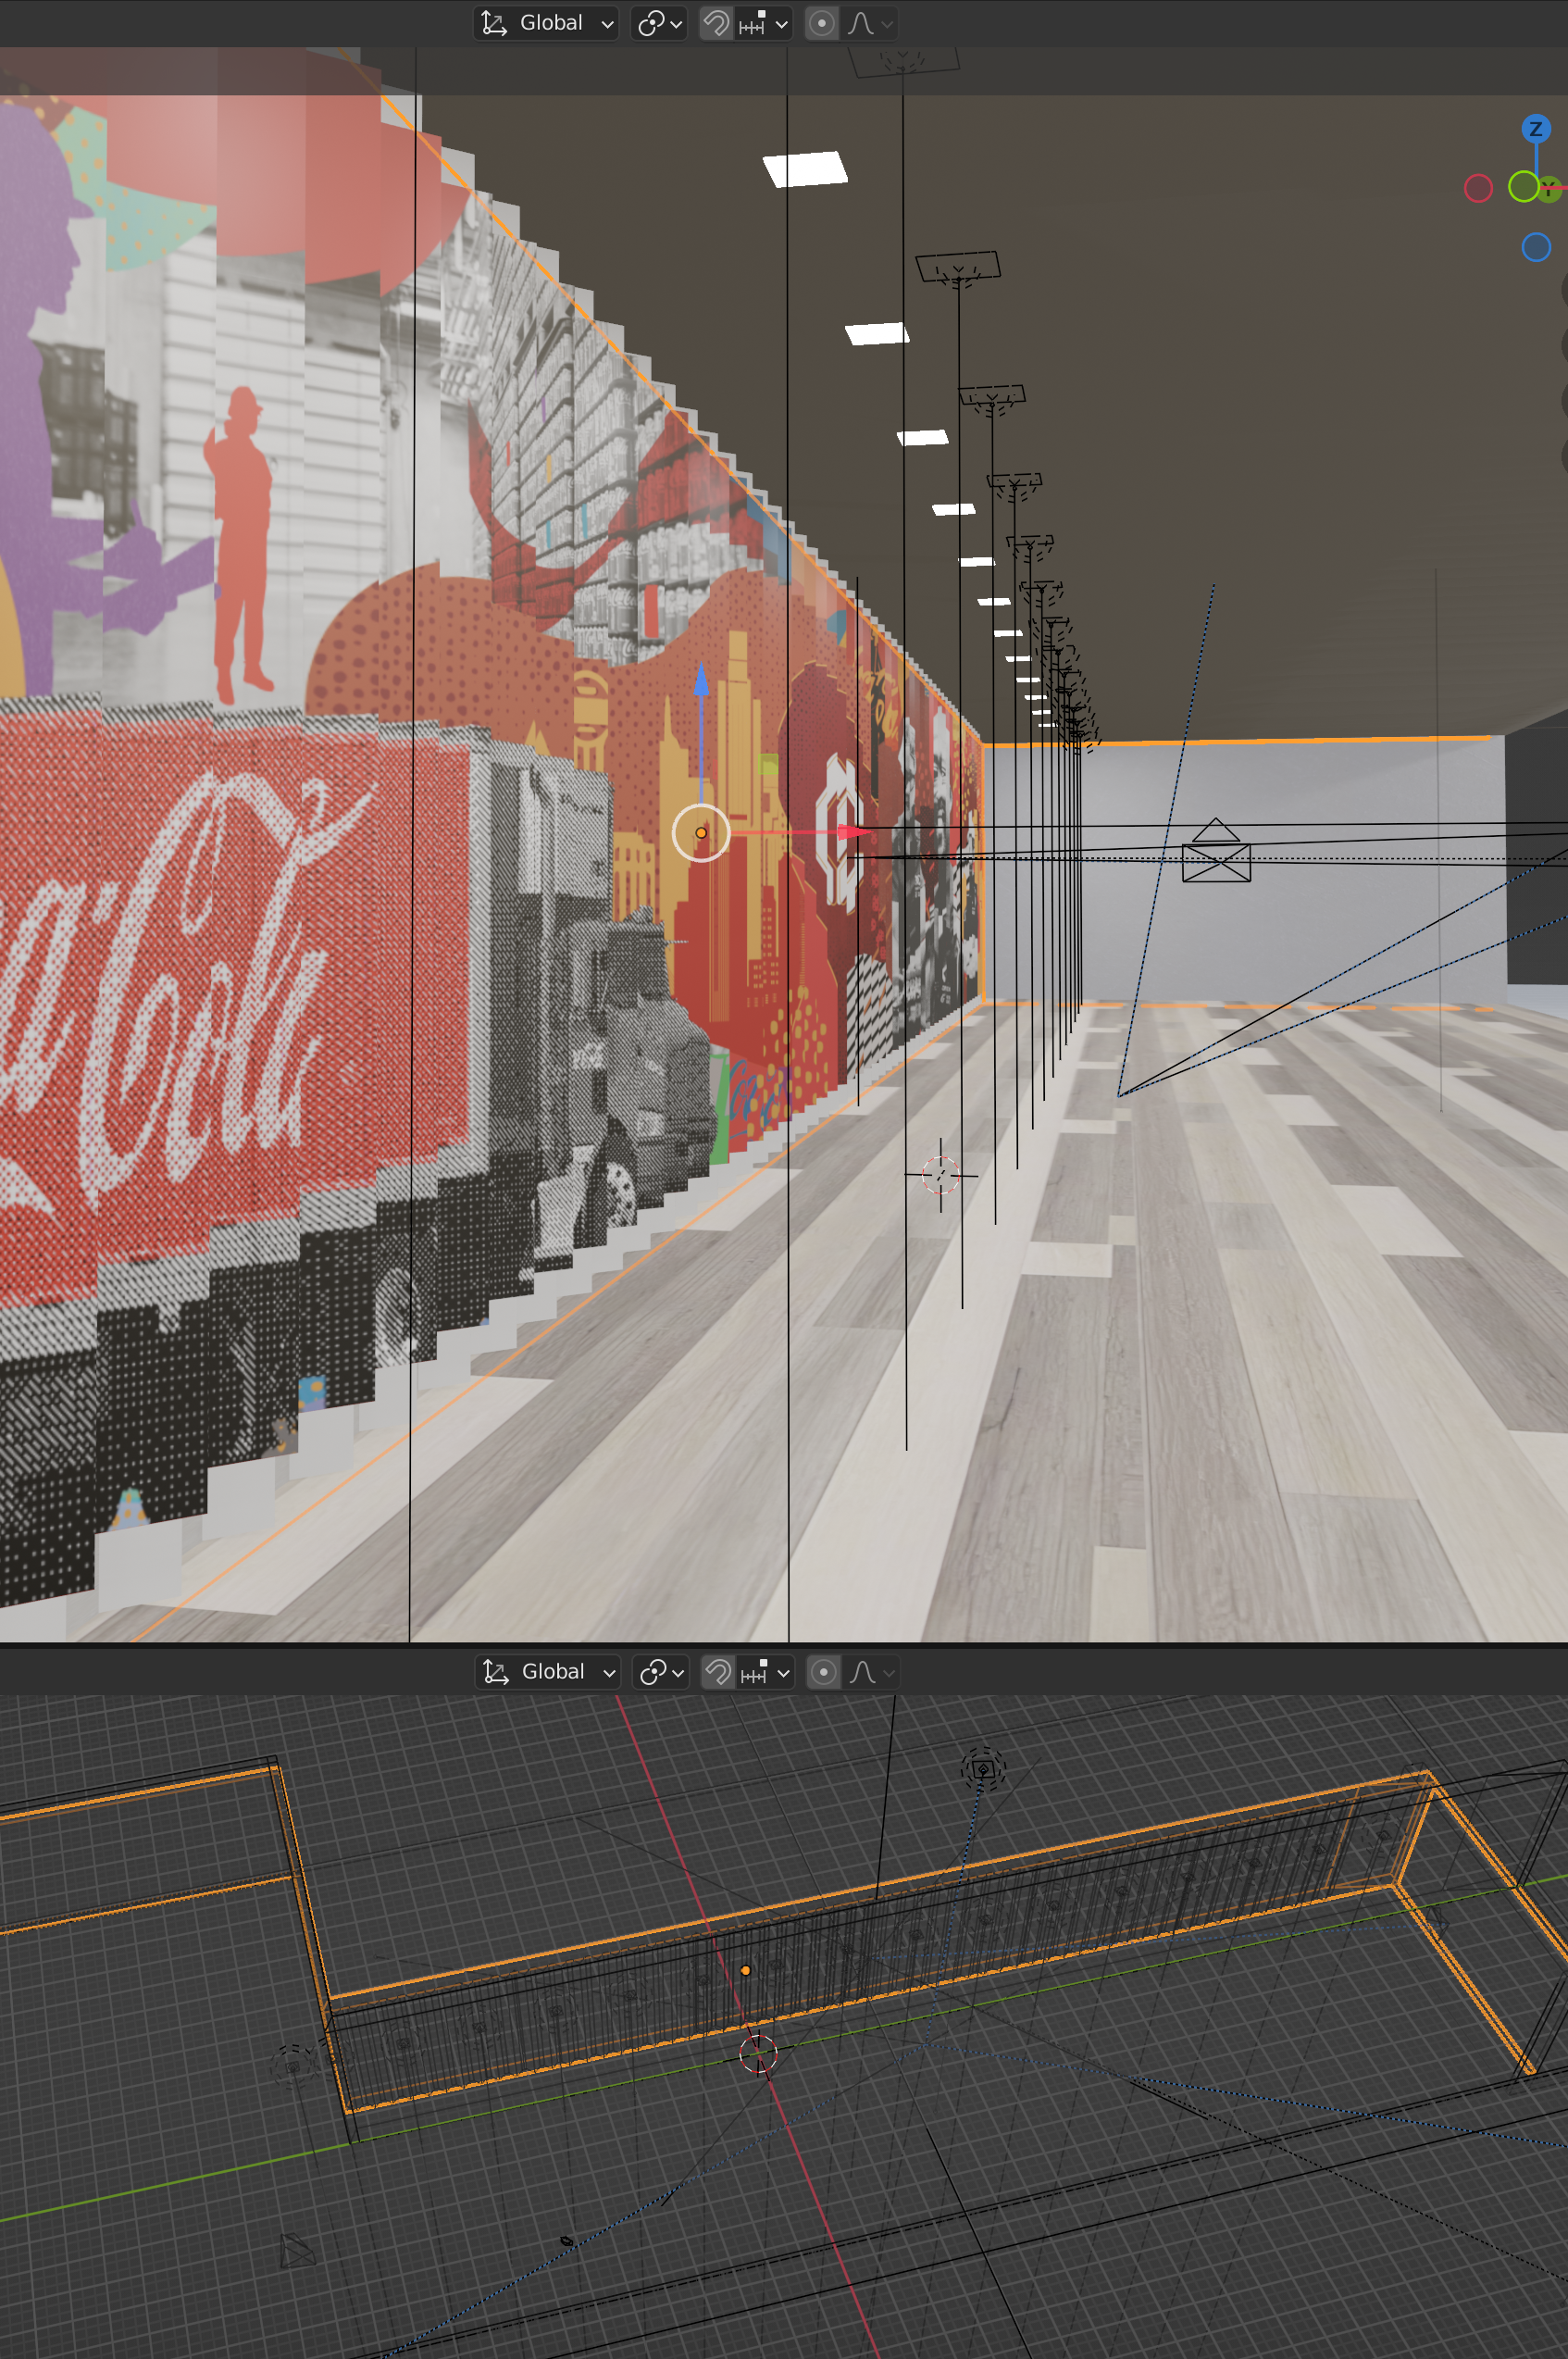Click the red negative X gizmo circle
1568x2359 pixels.
1478,188
